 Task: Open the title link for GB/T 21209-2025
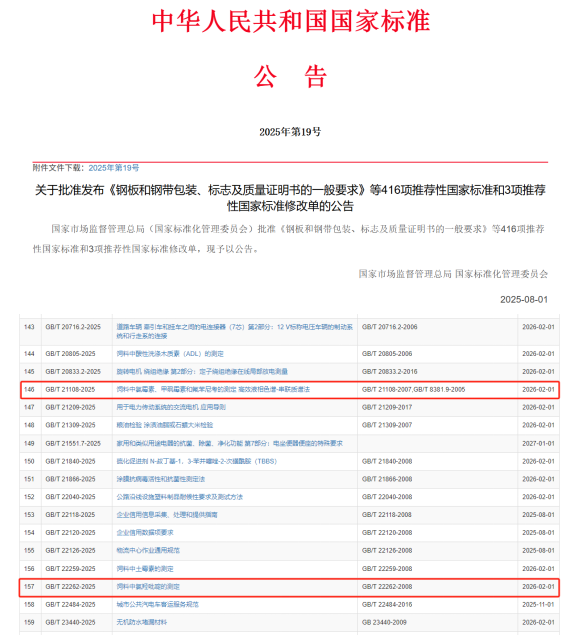(x=171, y=407)
